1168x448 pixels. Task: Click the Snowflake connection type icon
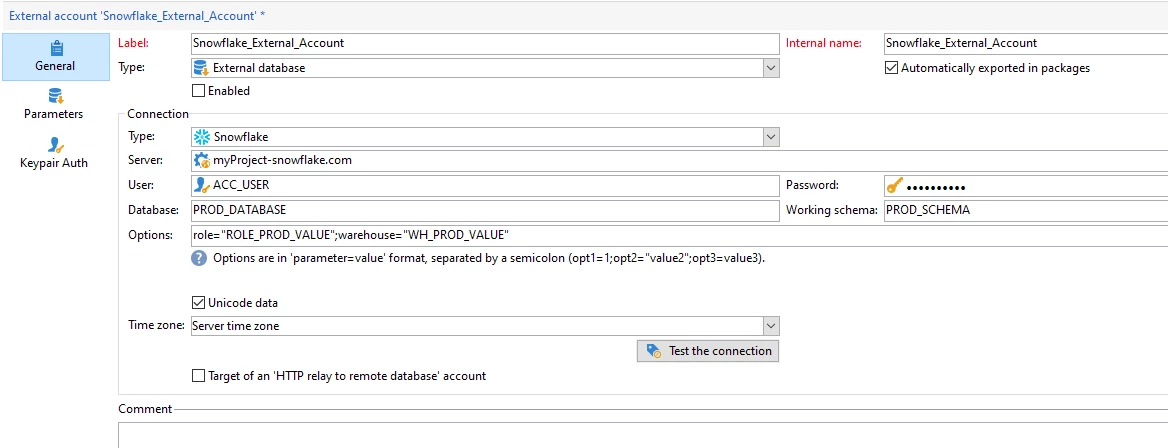click(201, 137)
